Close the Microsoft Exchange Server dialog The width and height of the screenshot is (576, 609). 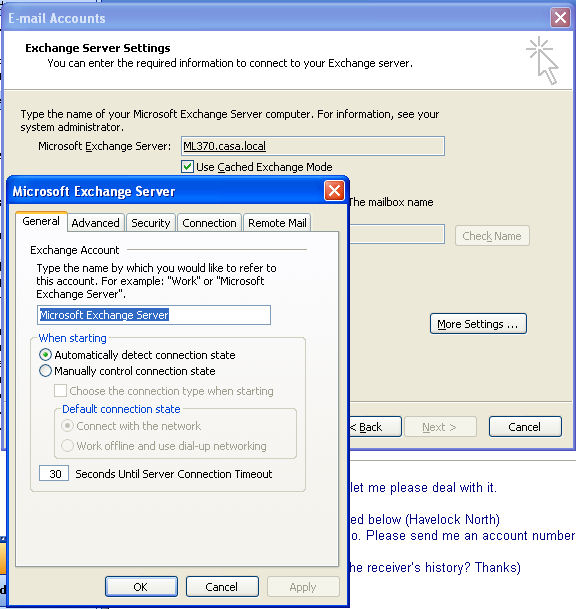[x=334, y=191]
